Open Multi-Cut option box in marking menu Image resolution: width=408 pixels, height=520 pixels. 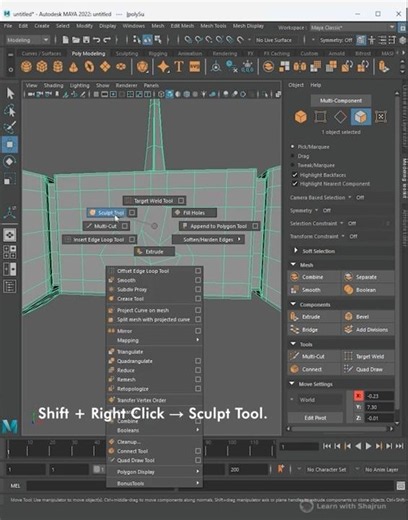(125, 226)
